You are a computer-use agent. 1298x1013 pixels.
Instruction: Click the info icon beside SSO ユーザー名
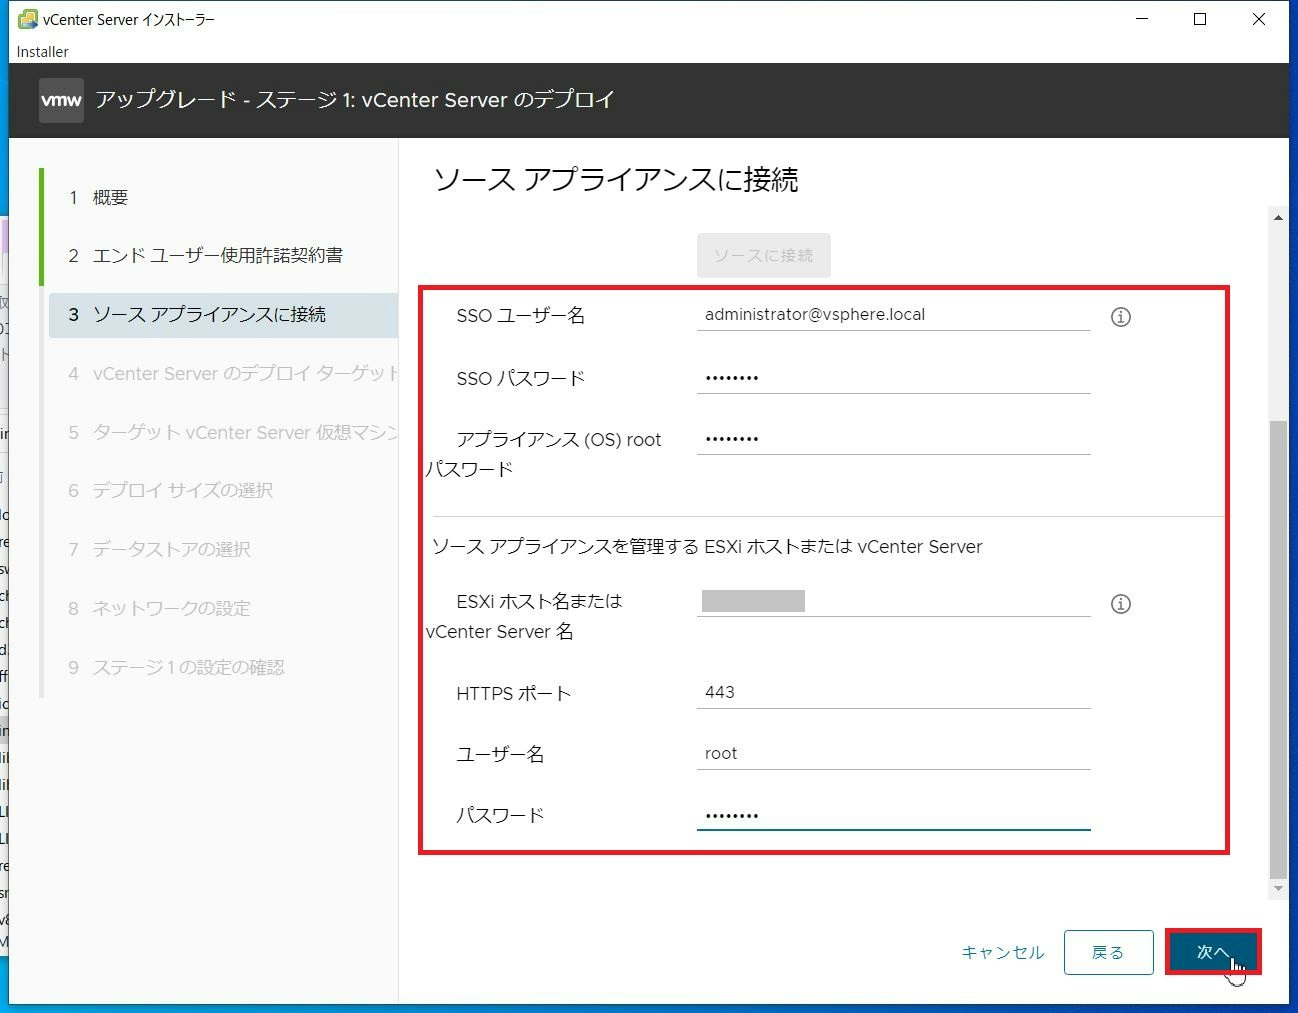click(1121, 317)
